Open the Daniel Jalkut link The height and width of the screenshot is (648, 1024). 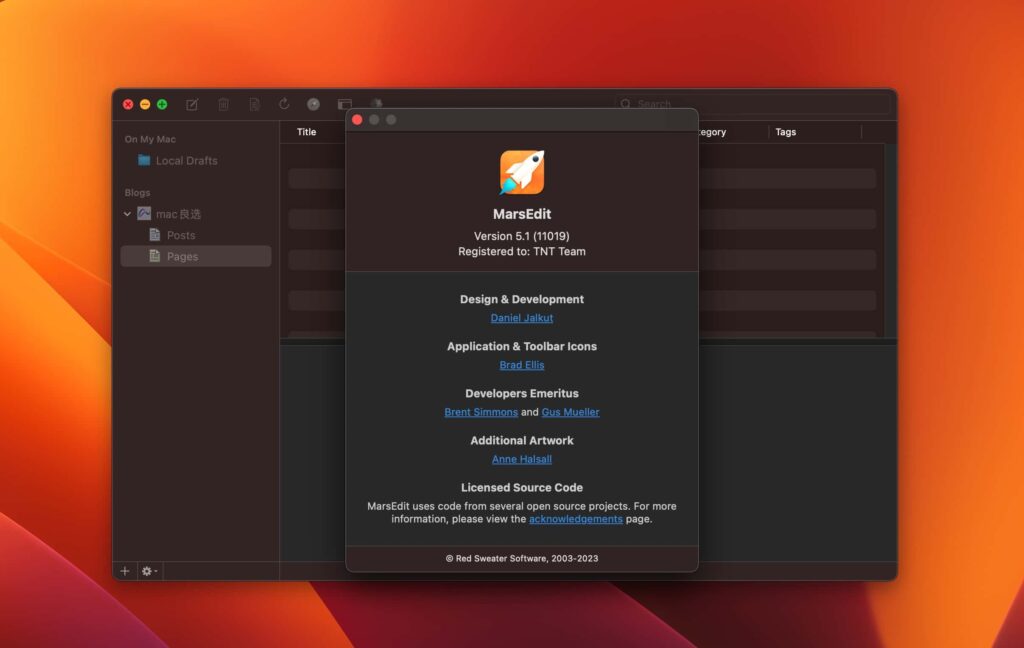pyautogui.click(x=521, y=317)
